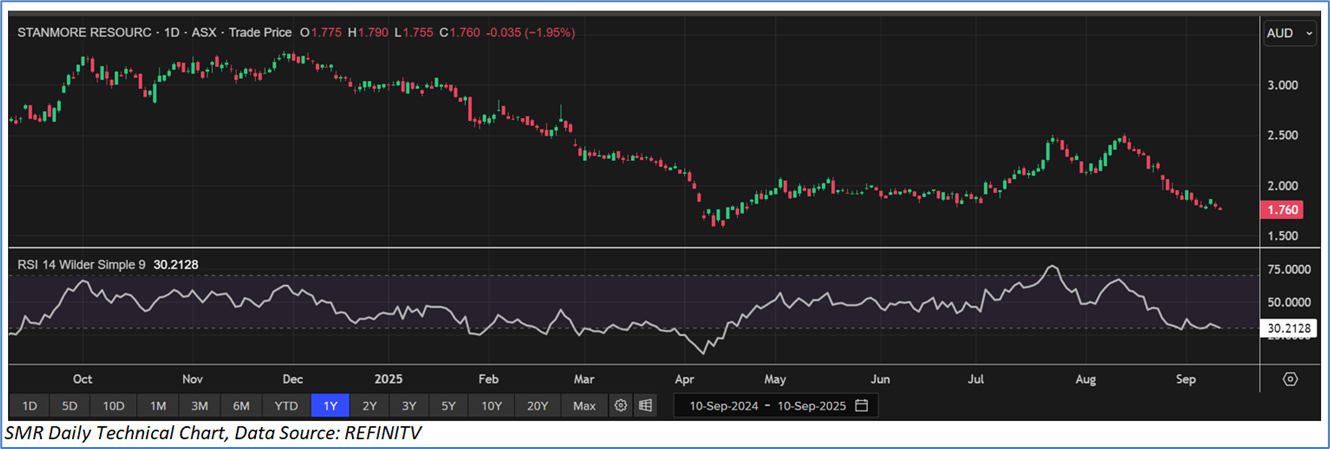Click the STANMORE RESOURC chart title
Image resolution: width=1330 pixels, height=449 pixels.
pos(84,33)
